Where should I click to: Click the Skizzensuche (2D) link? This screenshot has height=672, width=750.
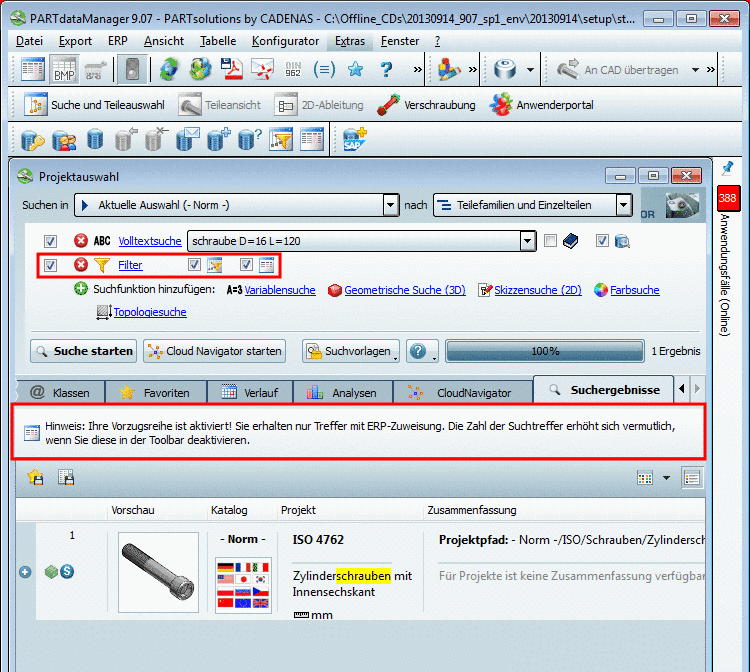pyautogui.click(x=538, y=290)
